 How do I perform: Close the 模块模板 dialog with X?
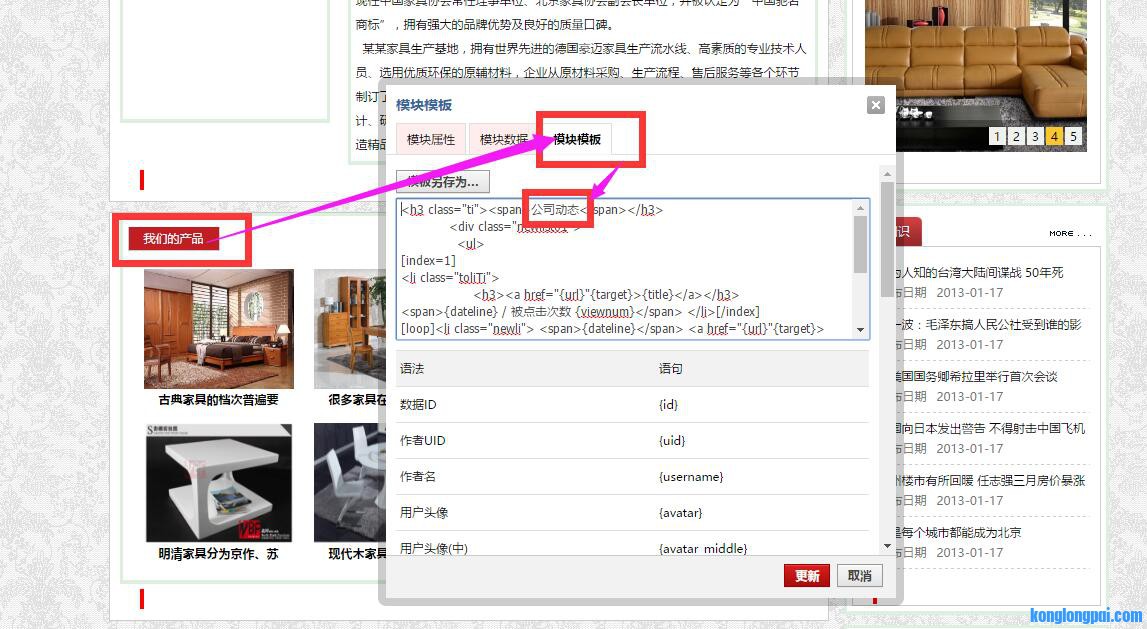click(875, 105)
